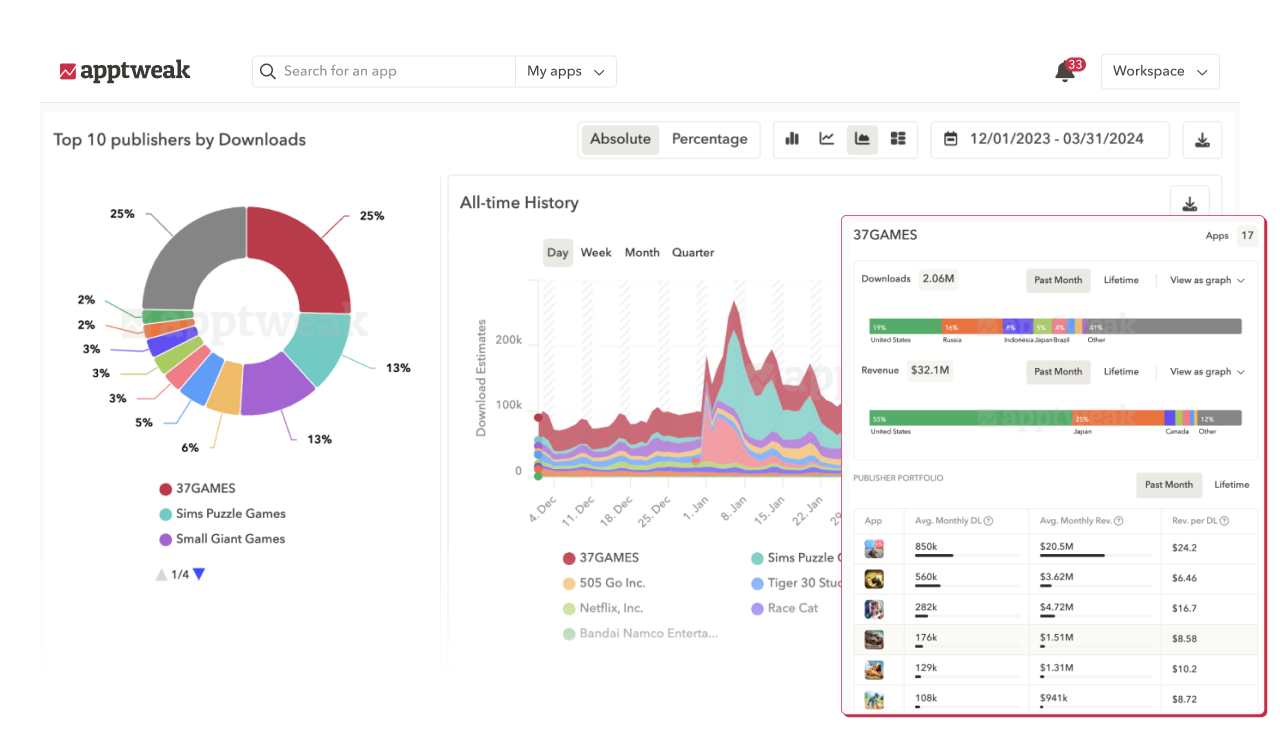Select Absolute value mode
1280x732 pixels.
(620, 139)
